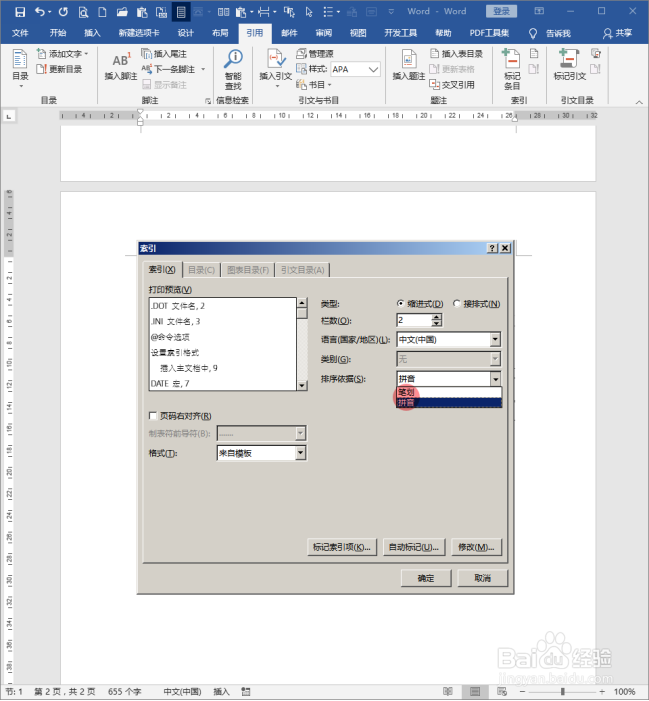Choose 拼音 in the sort list
This screenshot has height=701, width=649.
449,403
